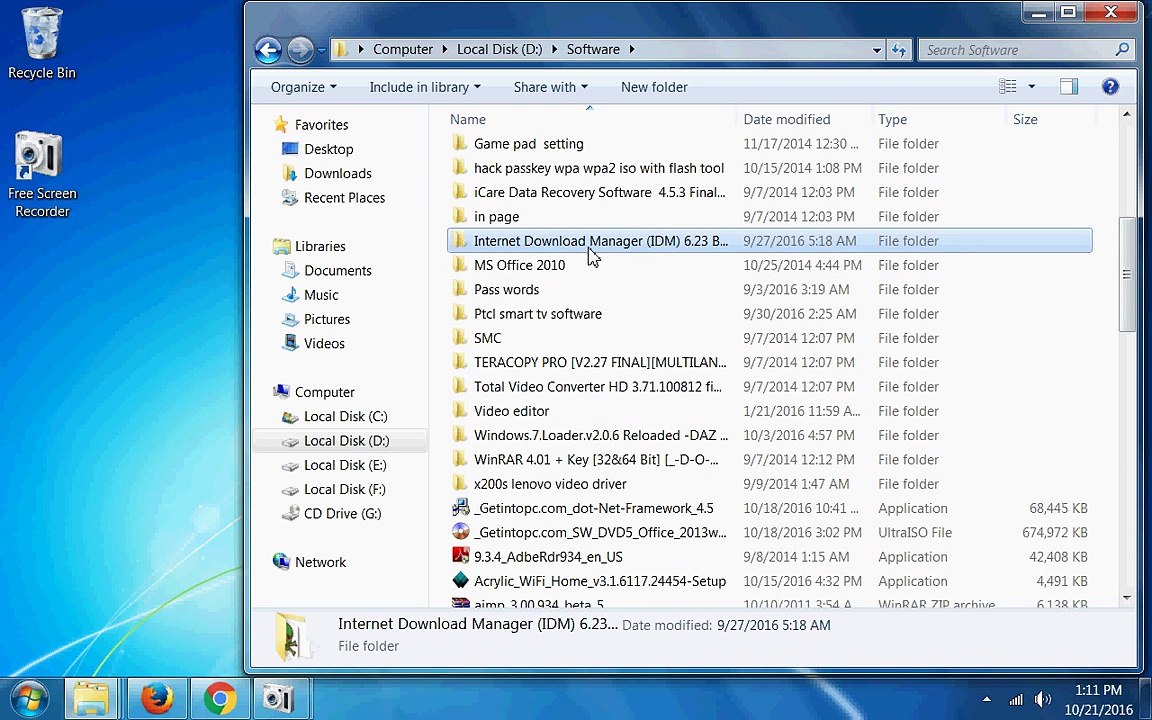Select iCare Data Recovery Software folder

pyautogui.click(x=600, y=192)
